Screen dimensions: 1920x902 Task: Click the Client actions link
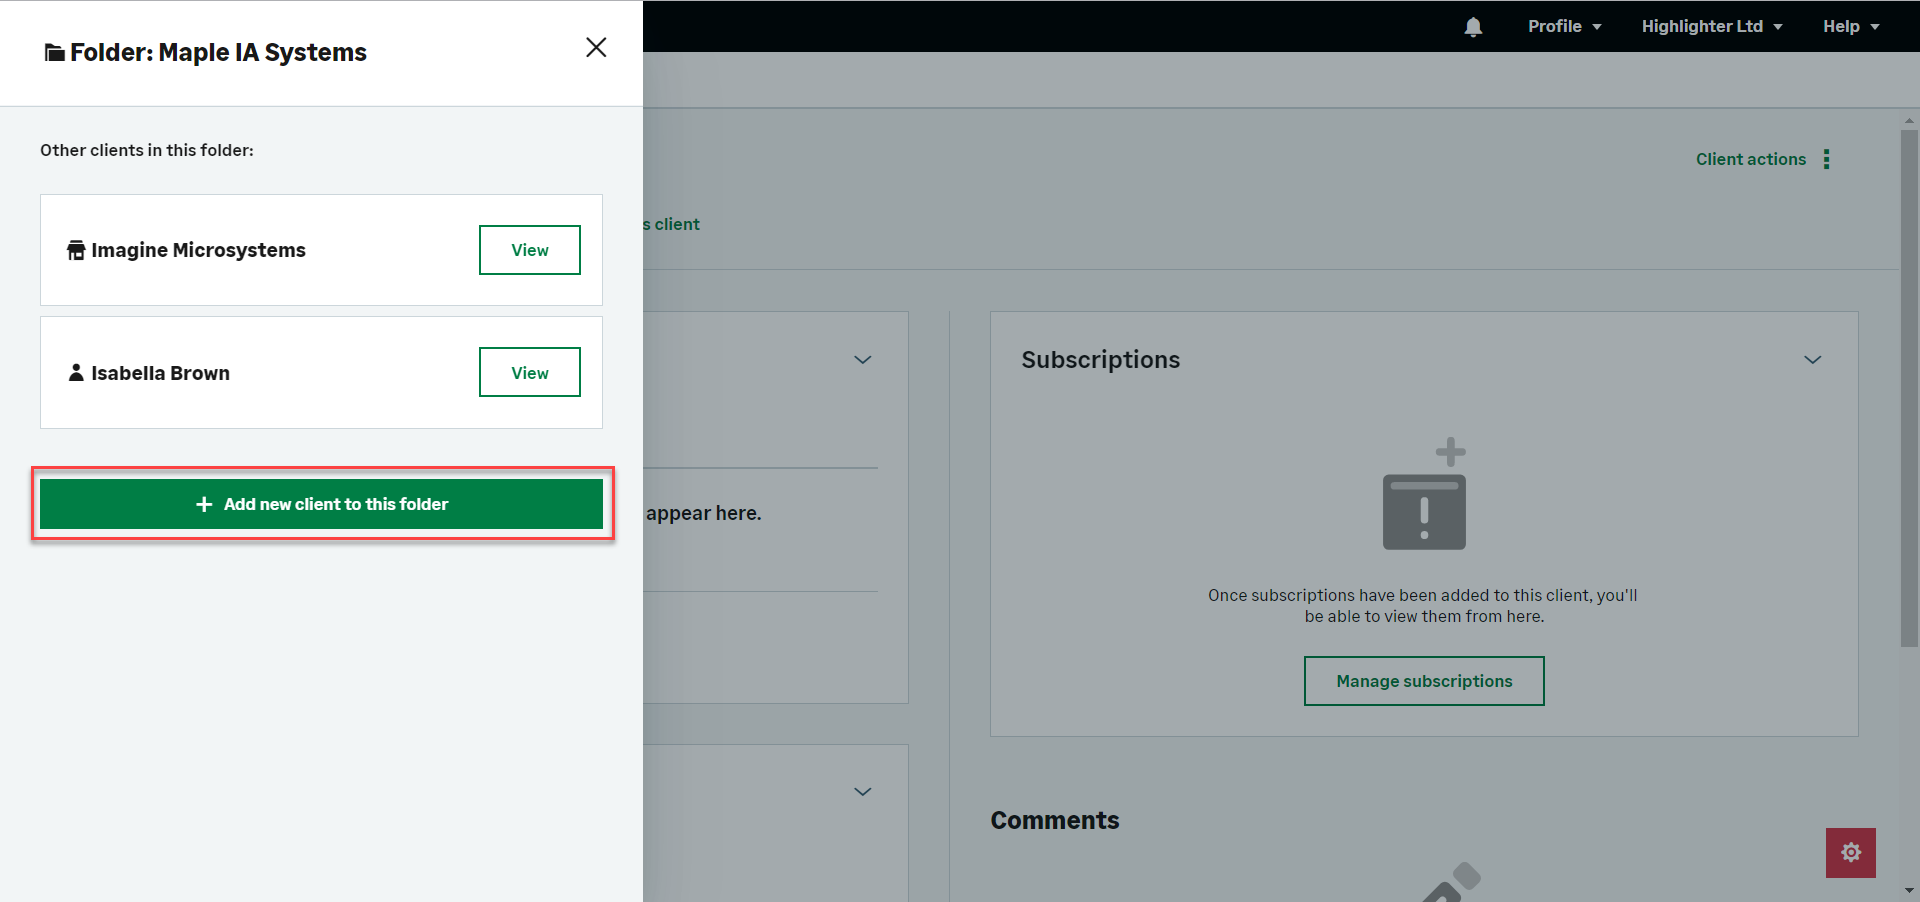tap(1750, 160)
